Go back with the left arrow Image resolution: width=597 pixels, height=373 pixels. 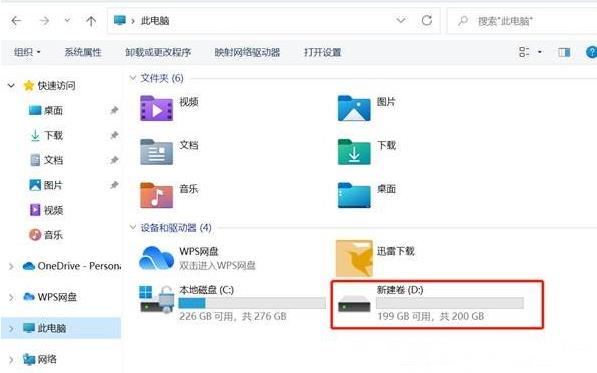[16, 21]
